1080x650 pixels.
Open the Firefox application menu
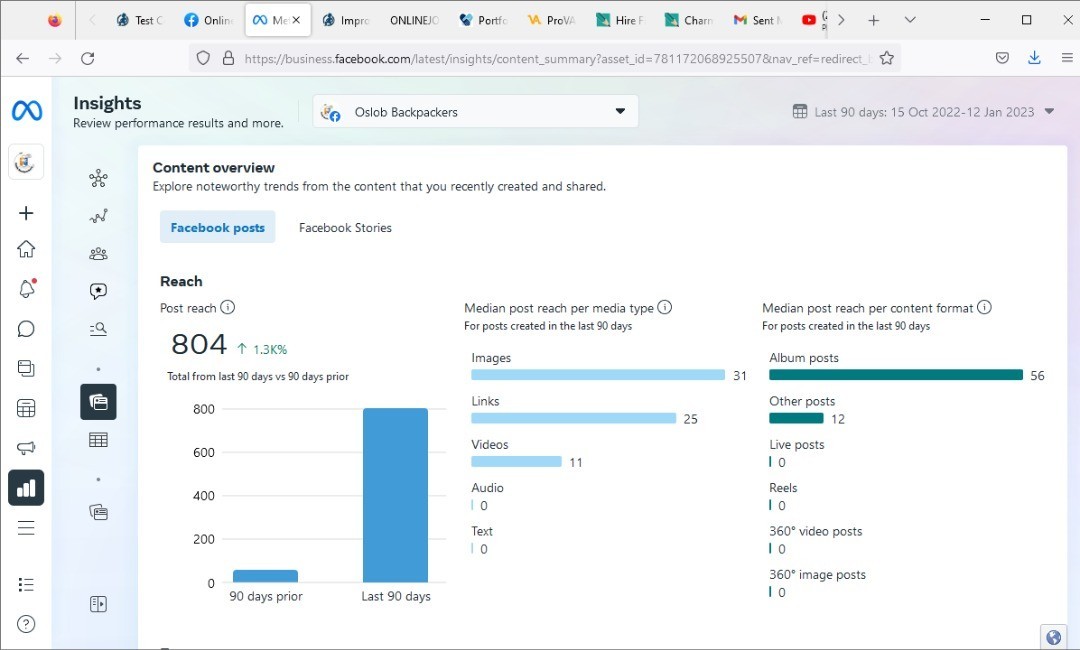[x=1066, y=59]
